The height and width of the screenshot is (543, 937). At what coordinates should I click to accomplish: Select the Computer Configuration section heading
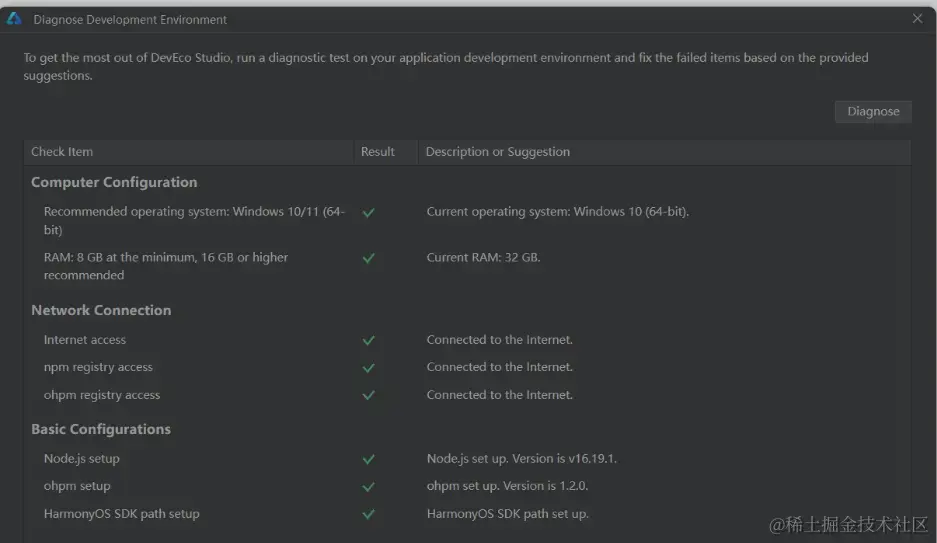click(114, 182)
